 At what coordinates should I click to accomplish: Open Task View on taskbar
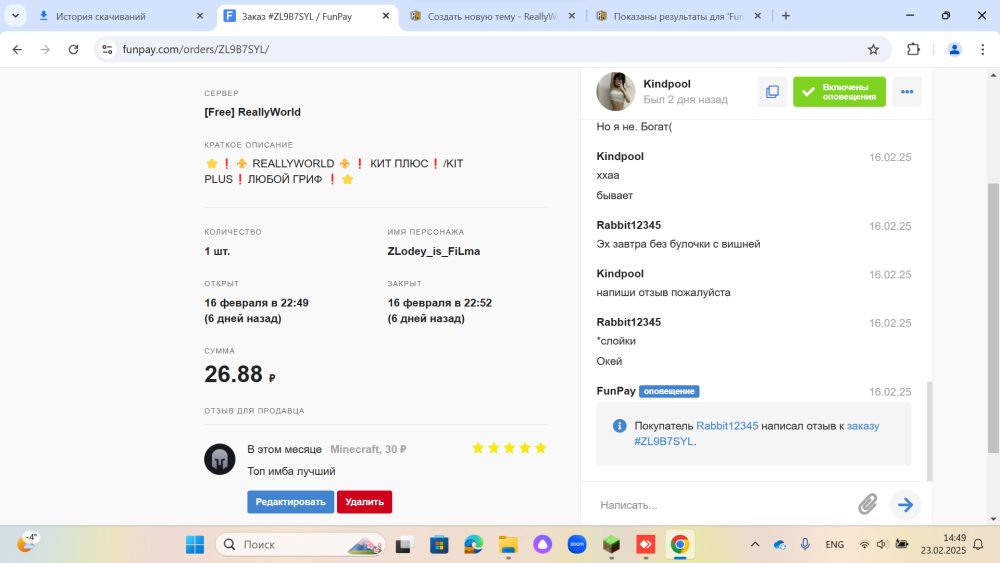coord(404,545)
